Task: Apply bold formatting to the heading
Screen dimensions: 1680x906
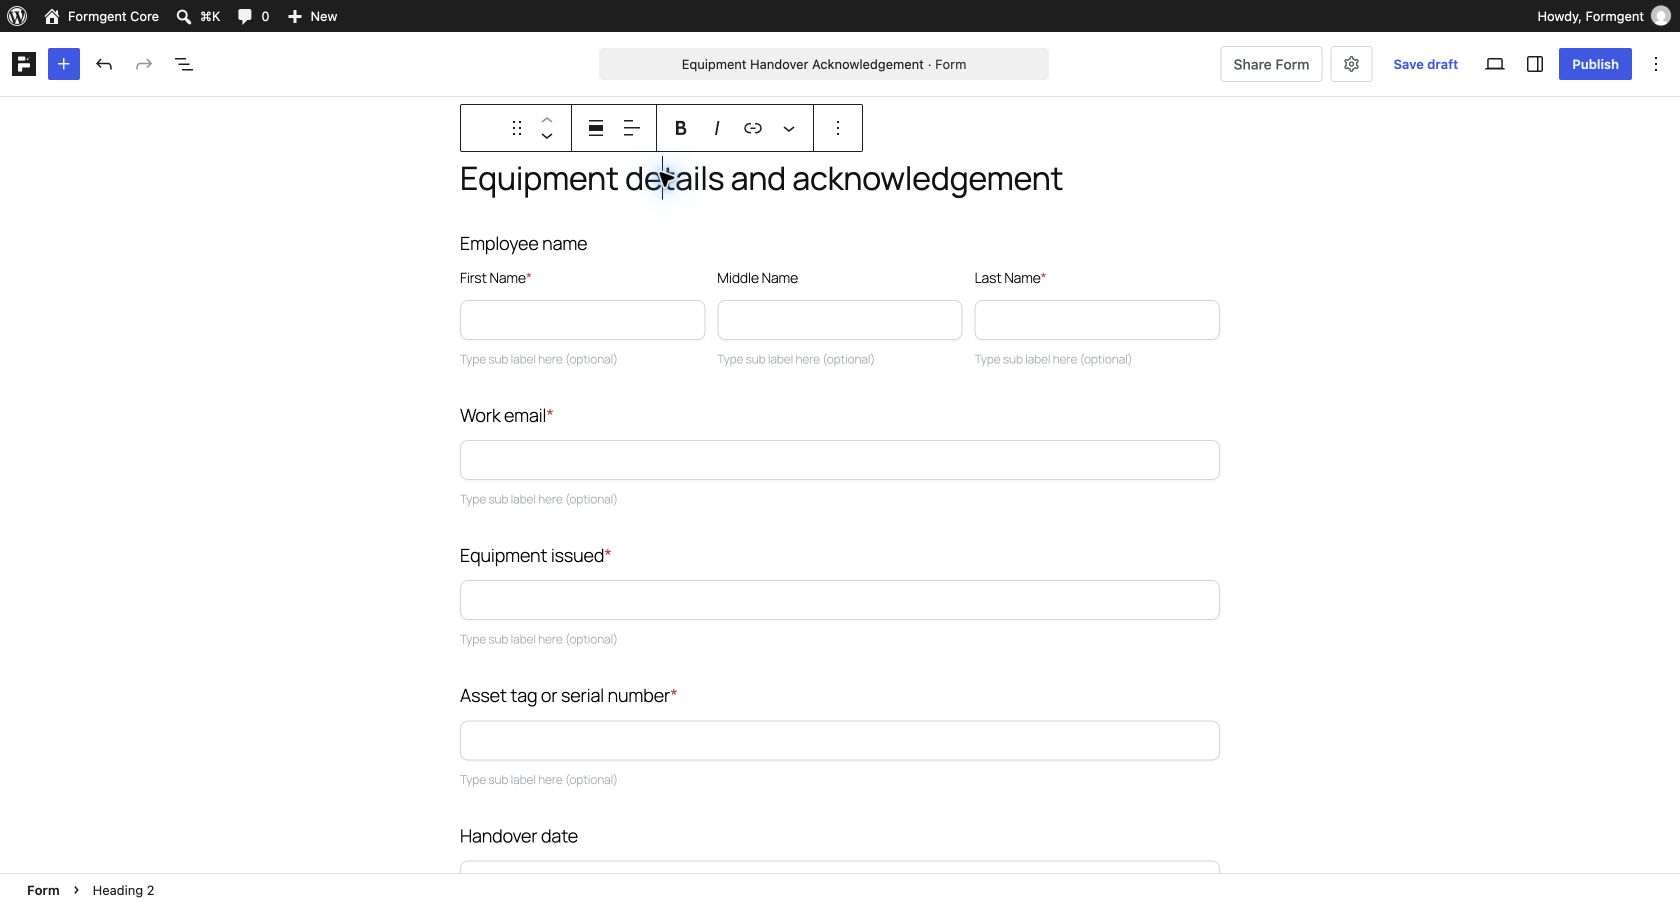Action: [x=681, y=128]
